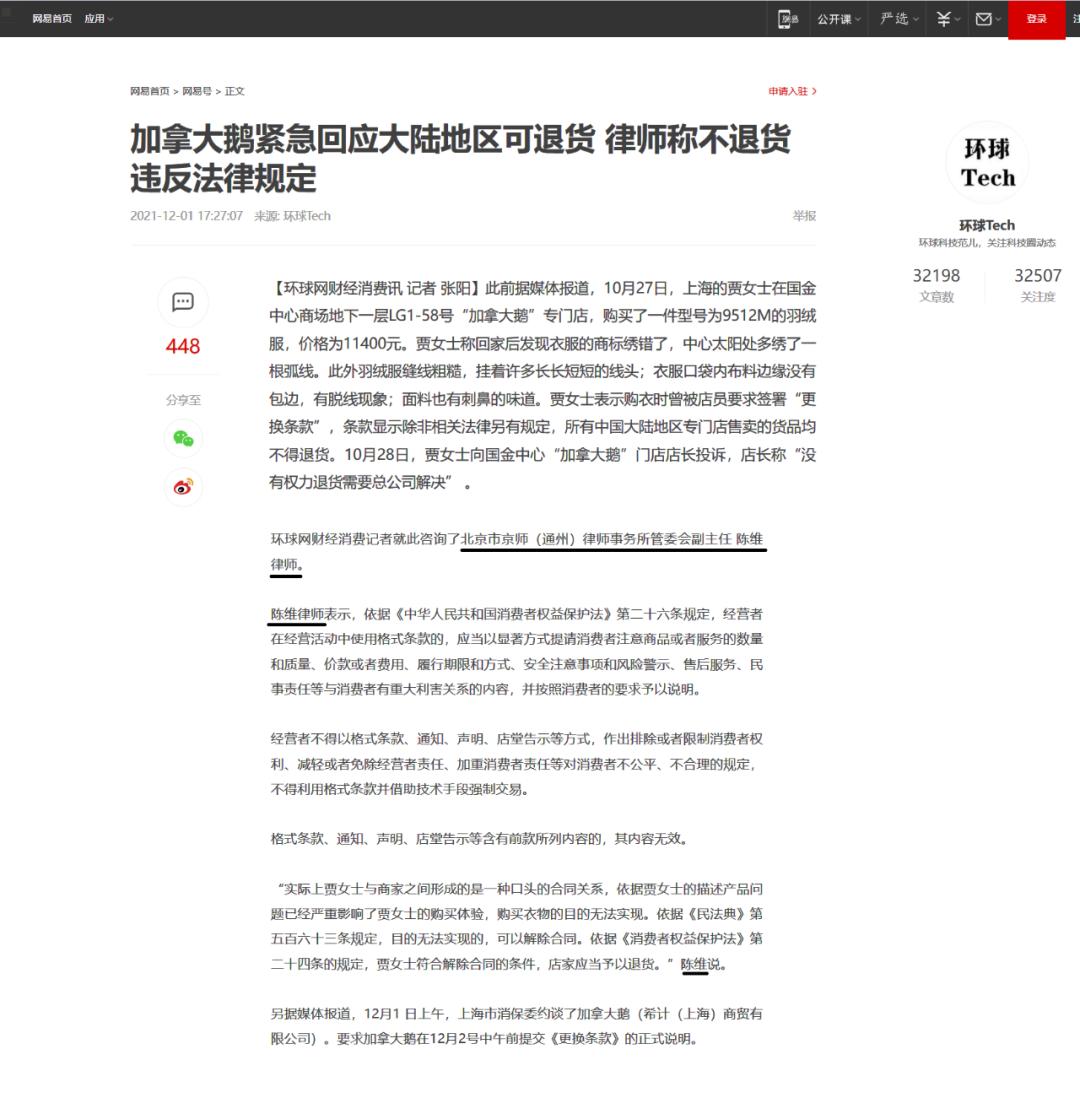Viewport: 1080px width, 1098px height.
Task: Share article via WeChat icon
Action: [184, 438]
